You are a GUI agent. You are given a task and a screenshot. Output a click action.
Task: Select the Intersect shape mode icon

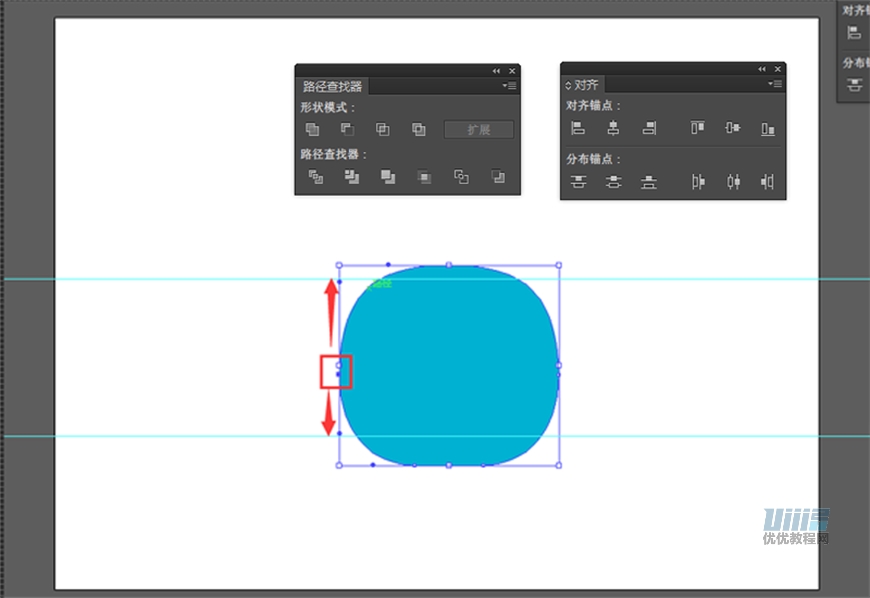point(383,130)
